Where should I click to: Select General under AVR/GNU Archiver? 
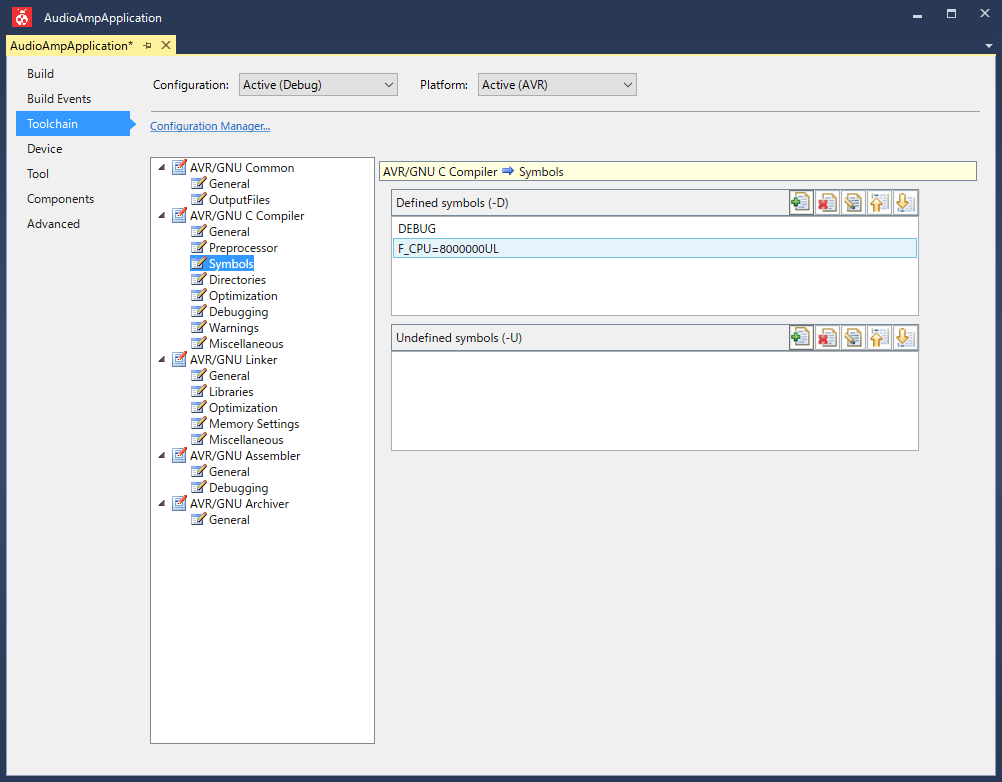click(221, 519)
